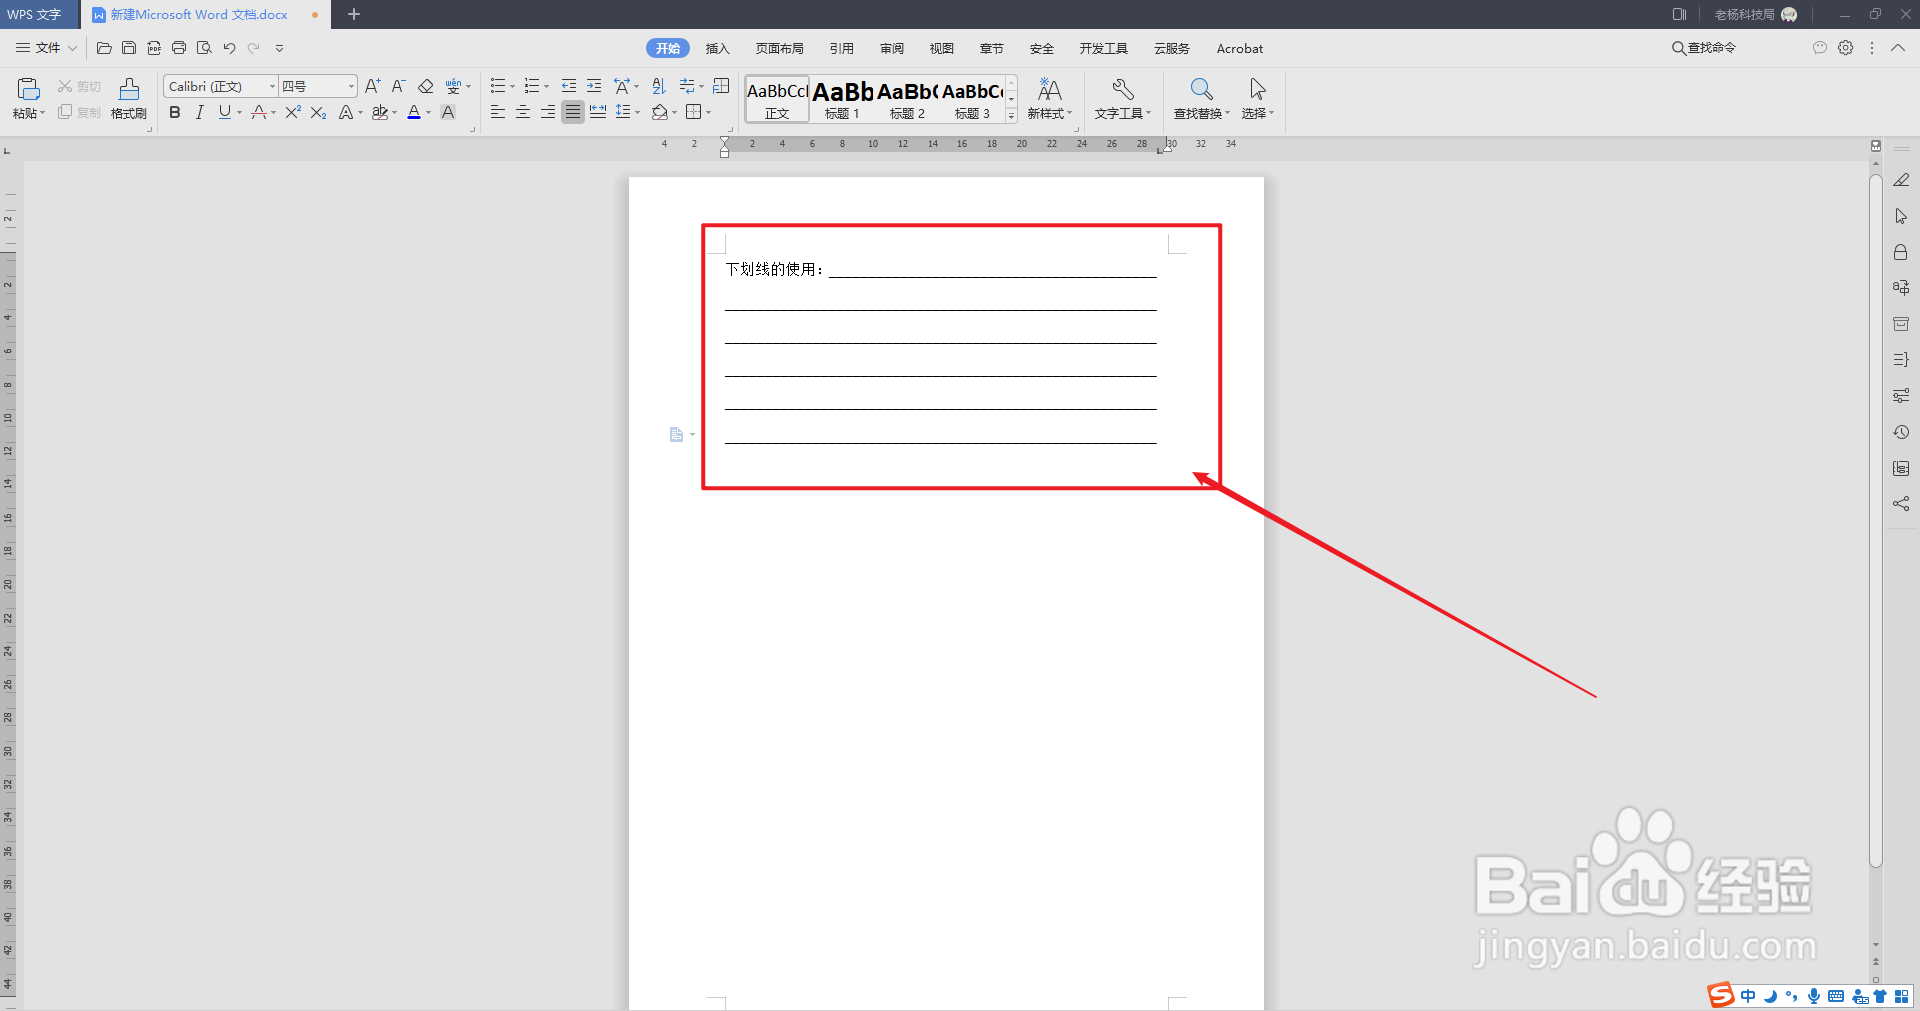
Task: Click pen edit icon in right sidebar
Action: coord(1901,180)
